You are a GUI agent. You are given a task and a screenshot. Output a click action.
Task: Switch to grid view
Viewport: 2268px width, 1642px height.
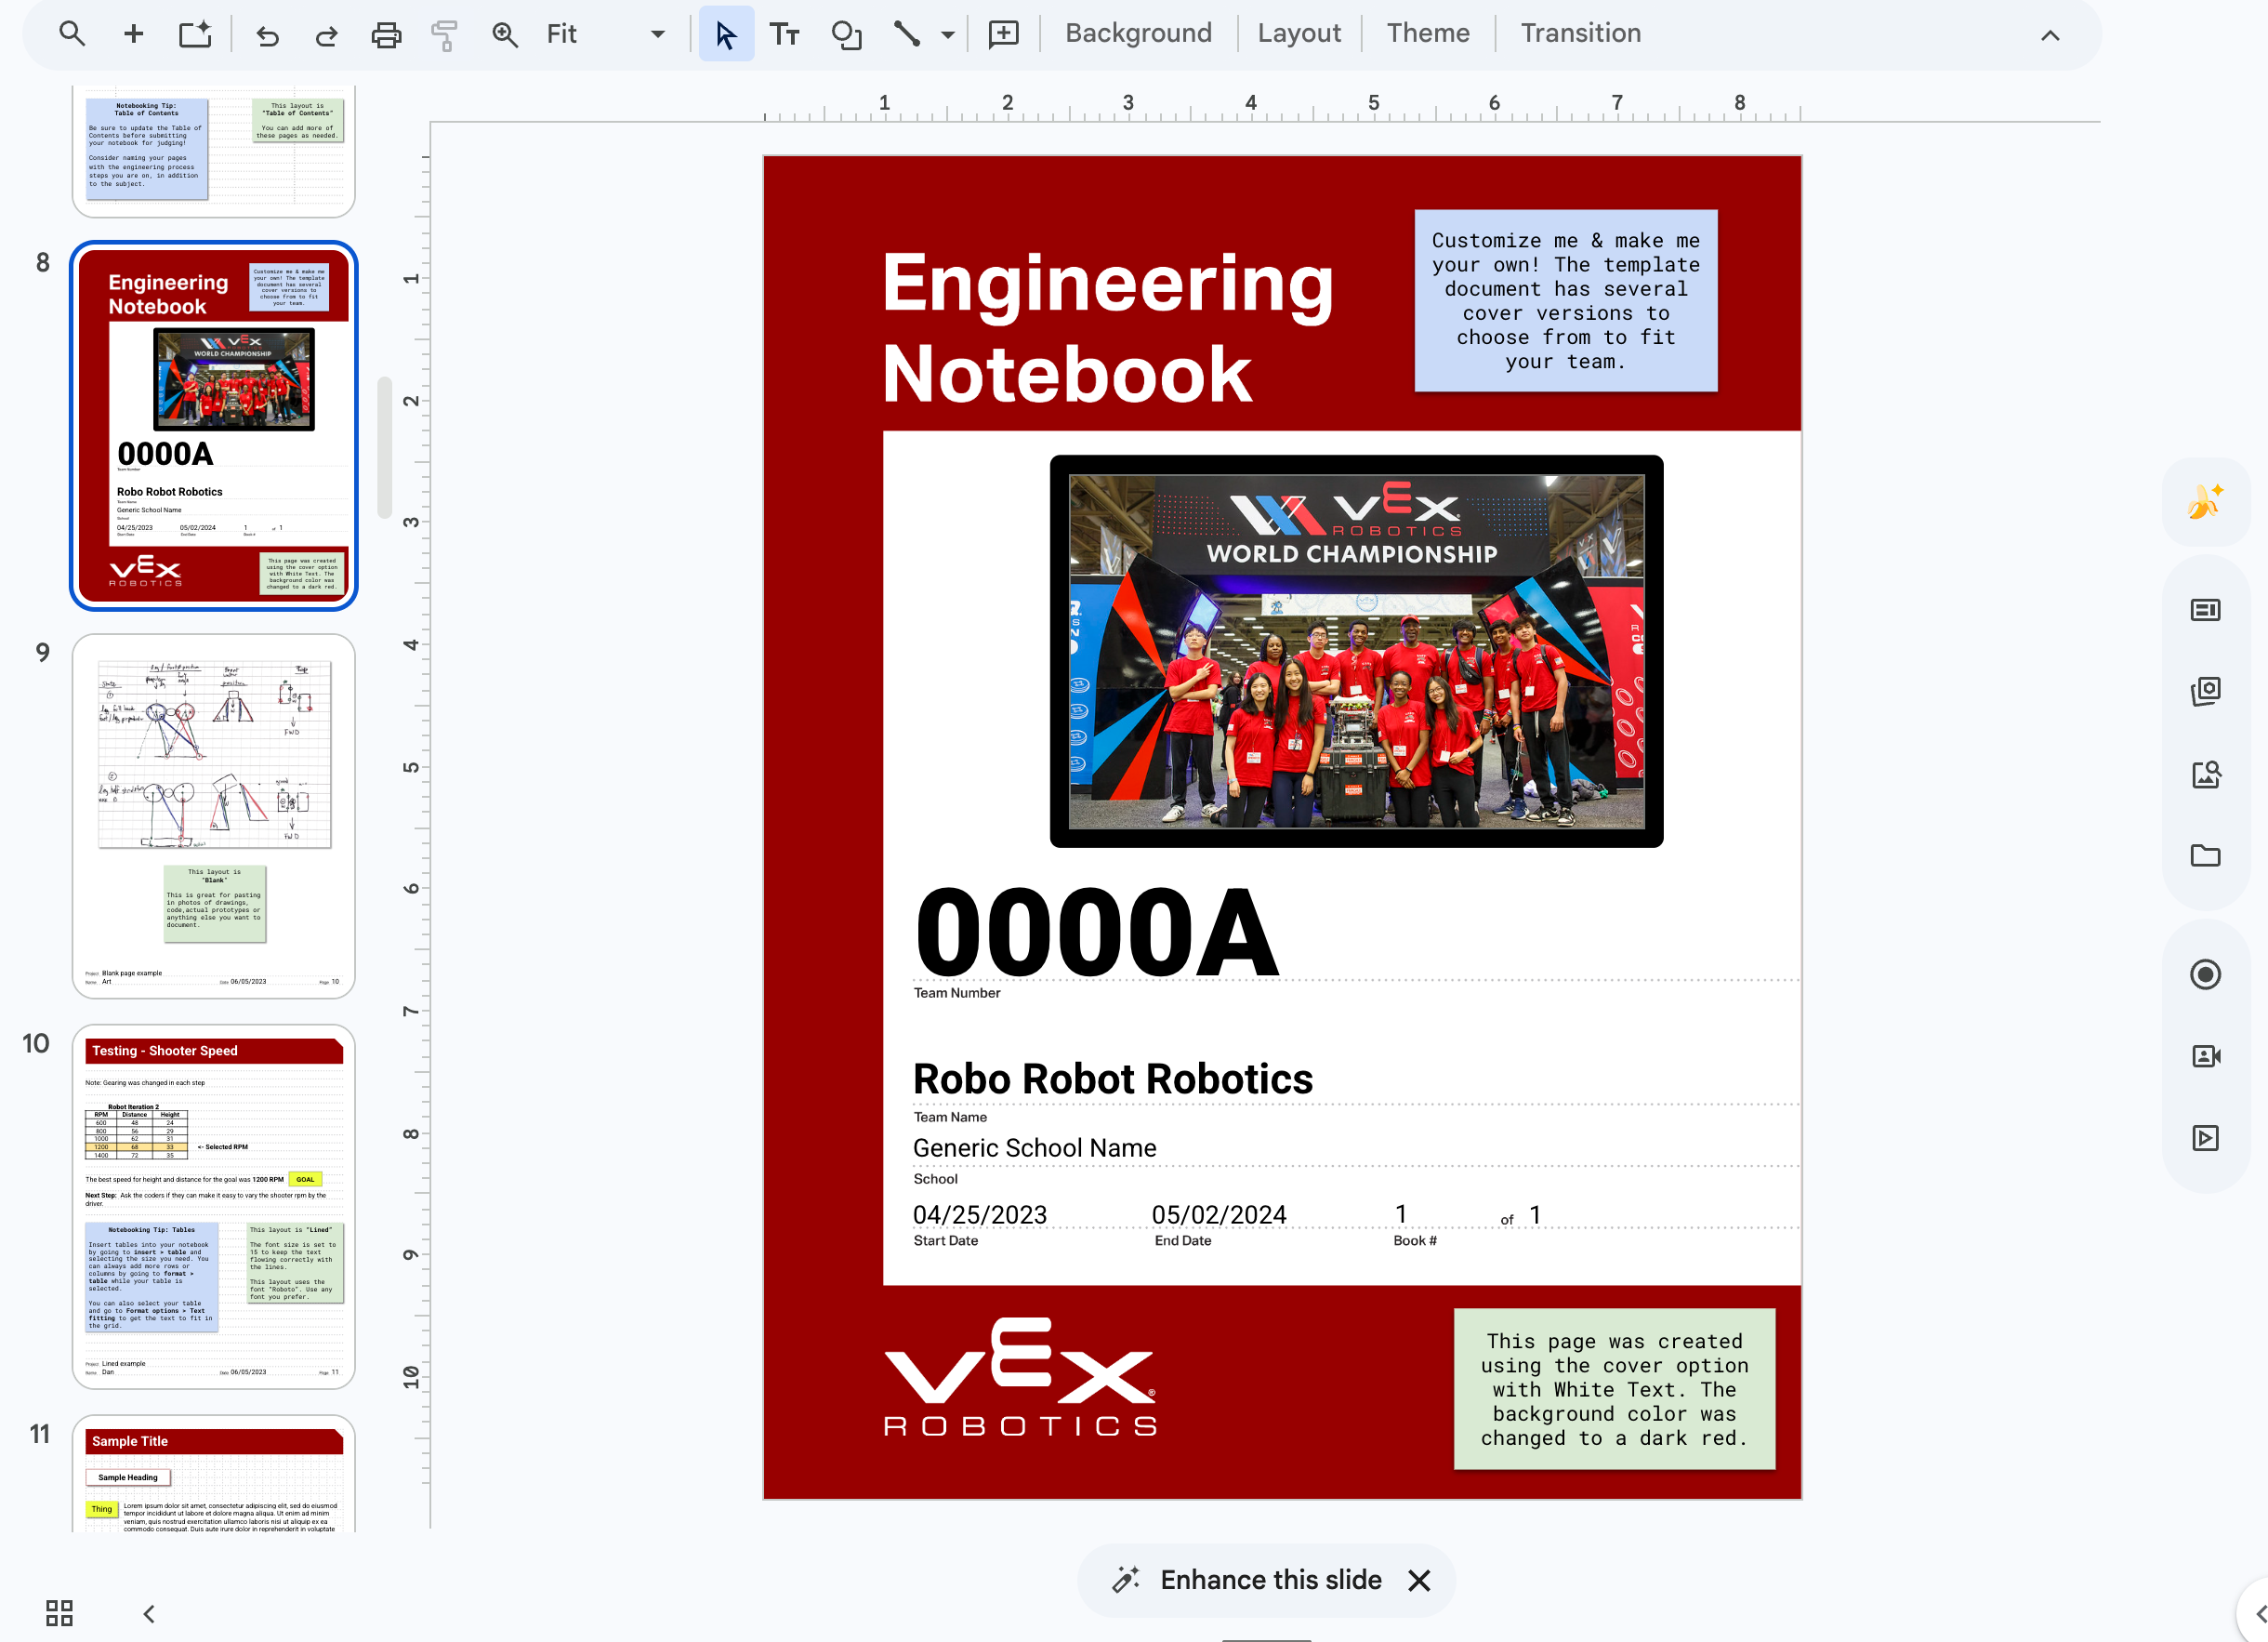[59, 1612]
